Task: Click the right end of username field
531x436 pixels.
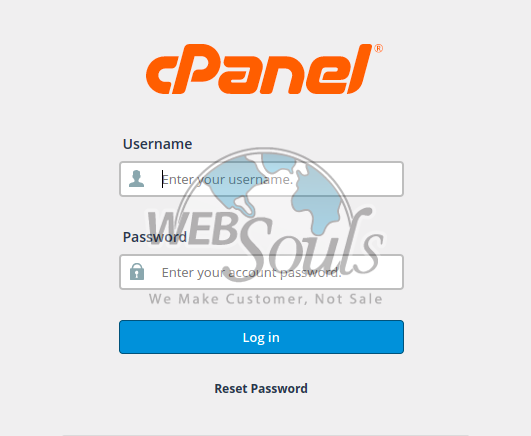Action: pos(389,179)
